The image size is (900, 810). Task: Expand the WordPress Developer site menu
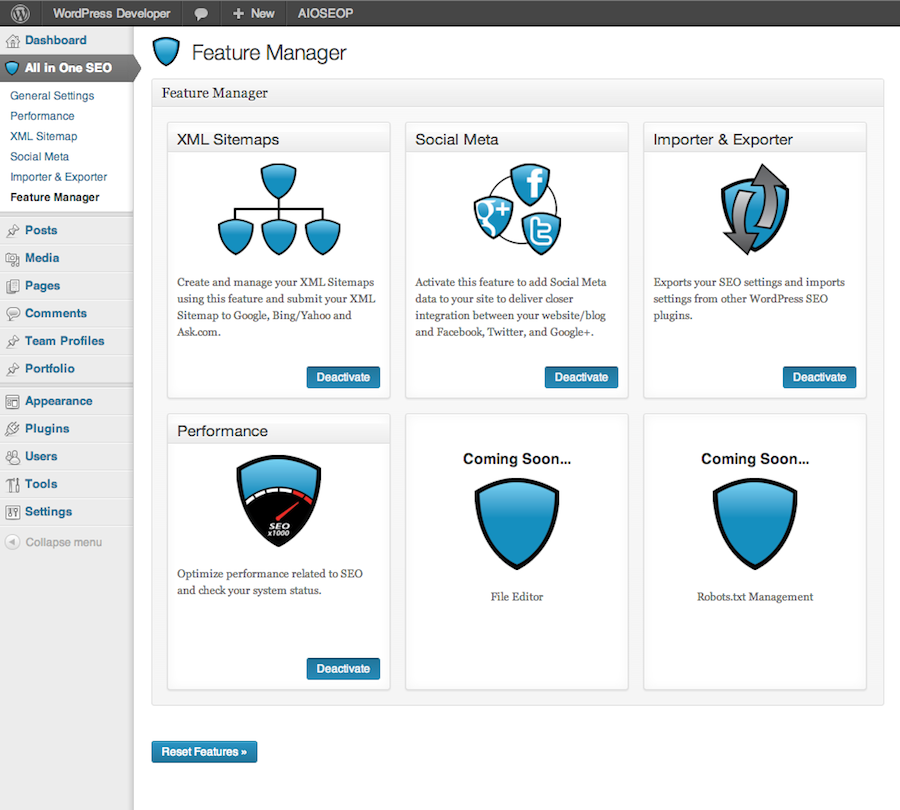111,14
